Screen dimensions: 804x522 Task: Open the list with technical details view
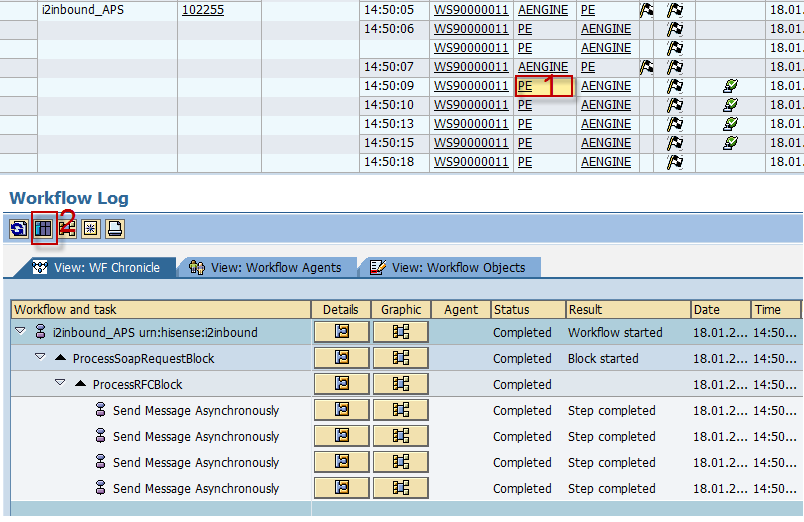[44, 229]
